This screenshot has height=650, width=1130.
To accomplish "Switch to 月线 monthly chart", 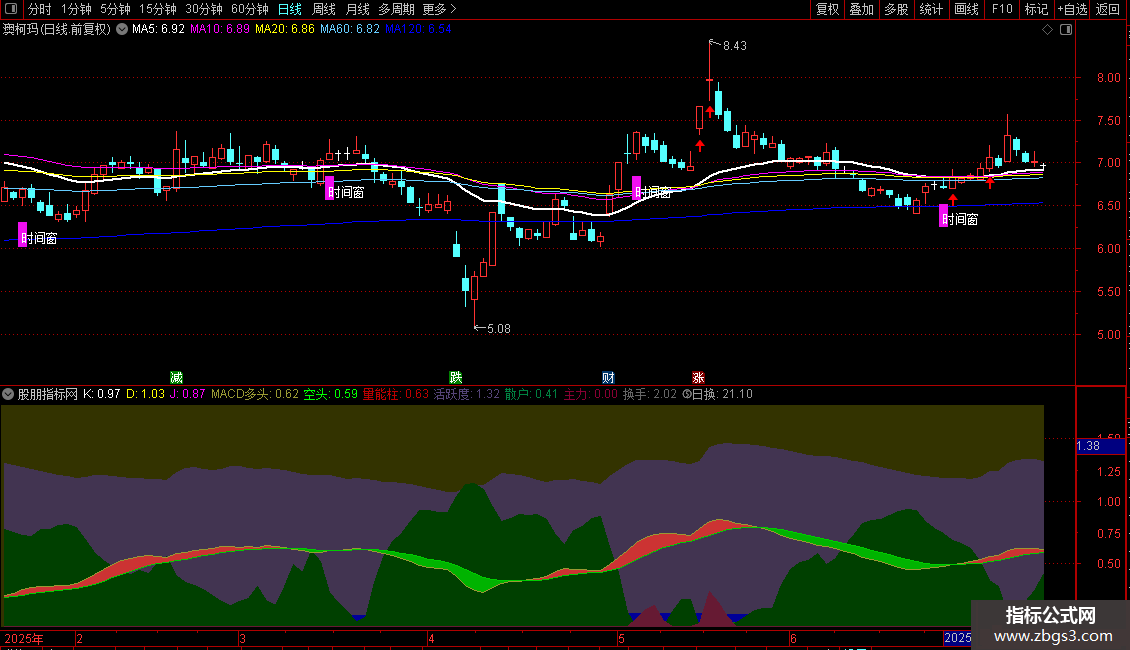I will (x=357, y=9).
